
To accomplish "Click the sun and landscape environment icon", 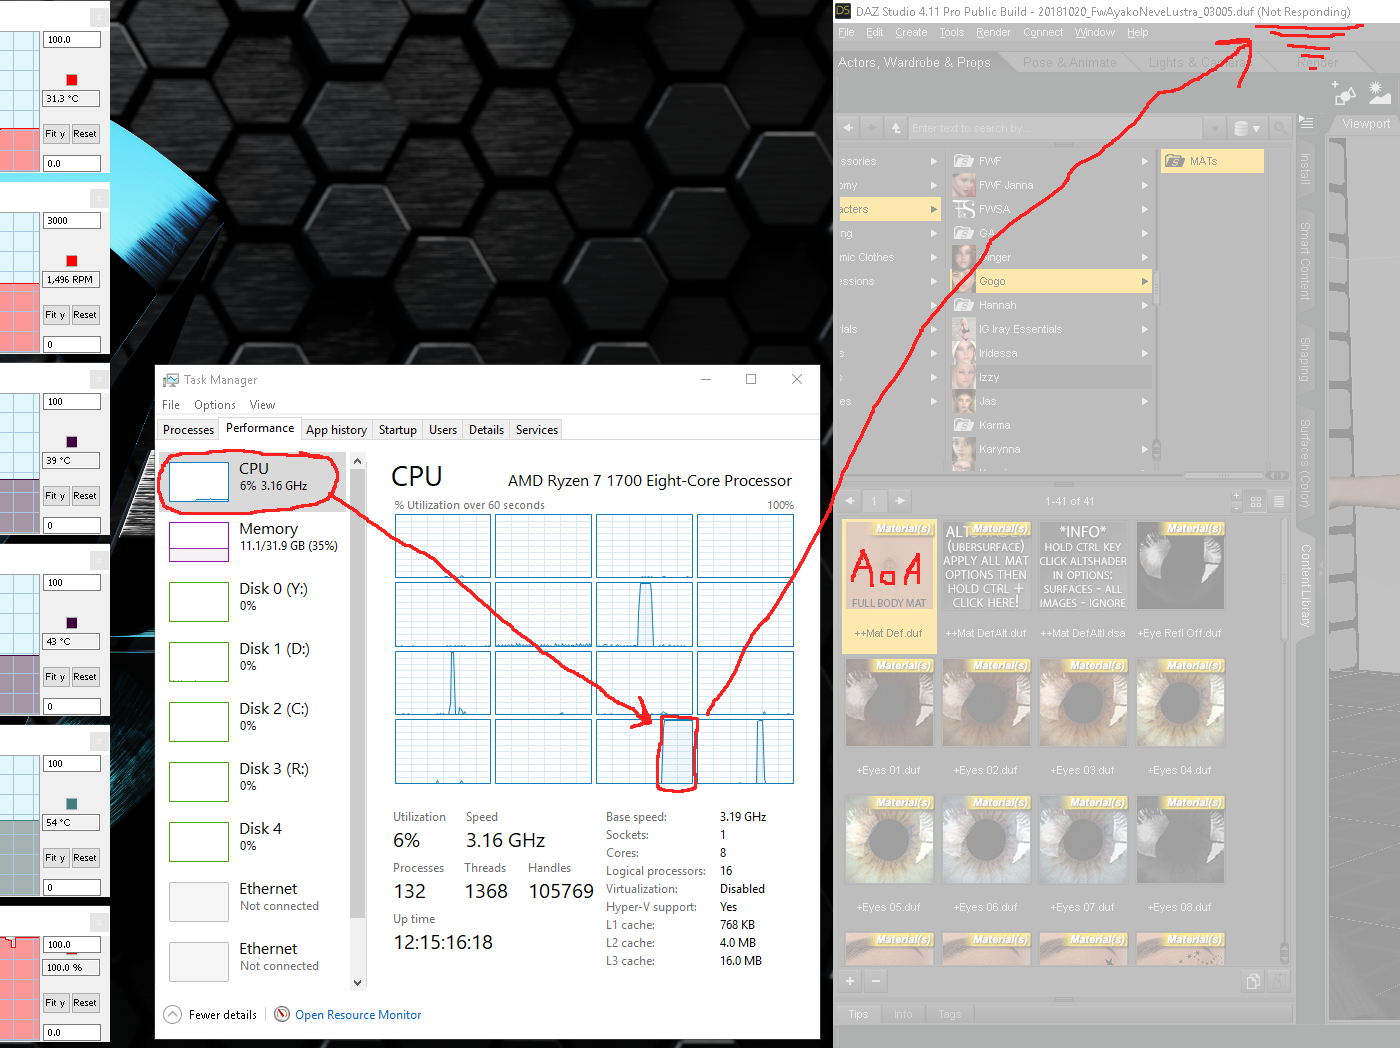I will (1379, 93).
